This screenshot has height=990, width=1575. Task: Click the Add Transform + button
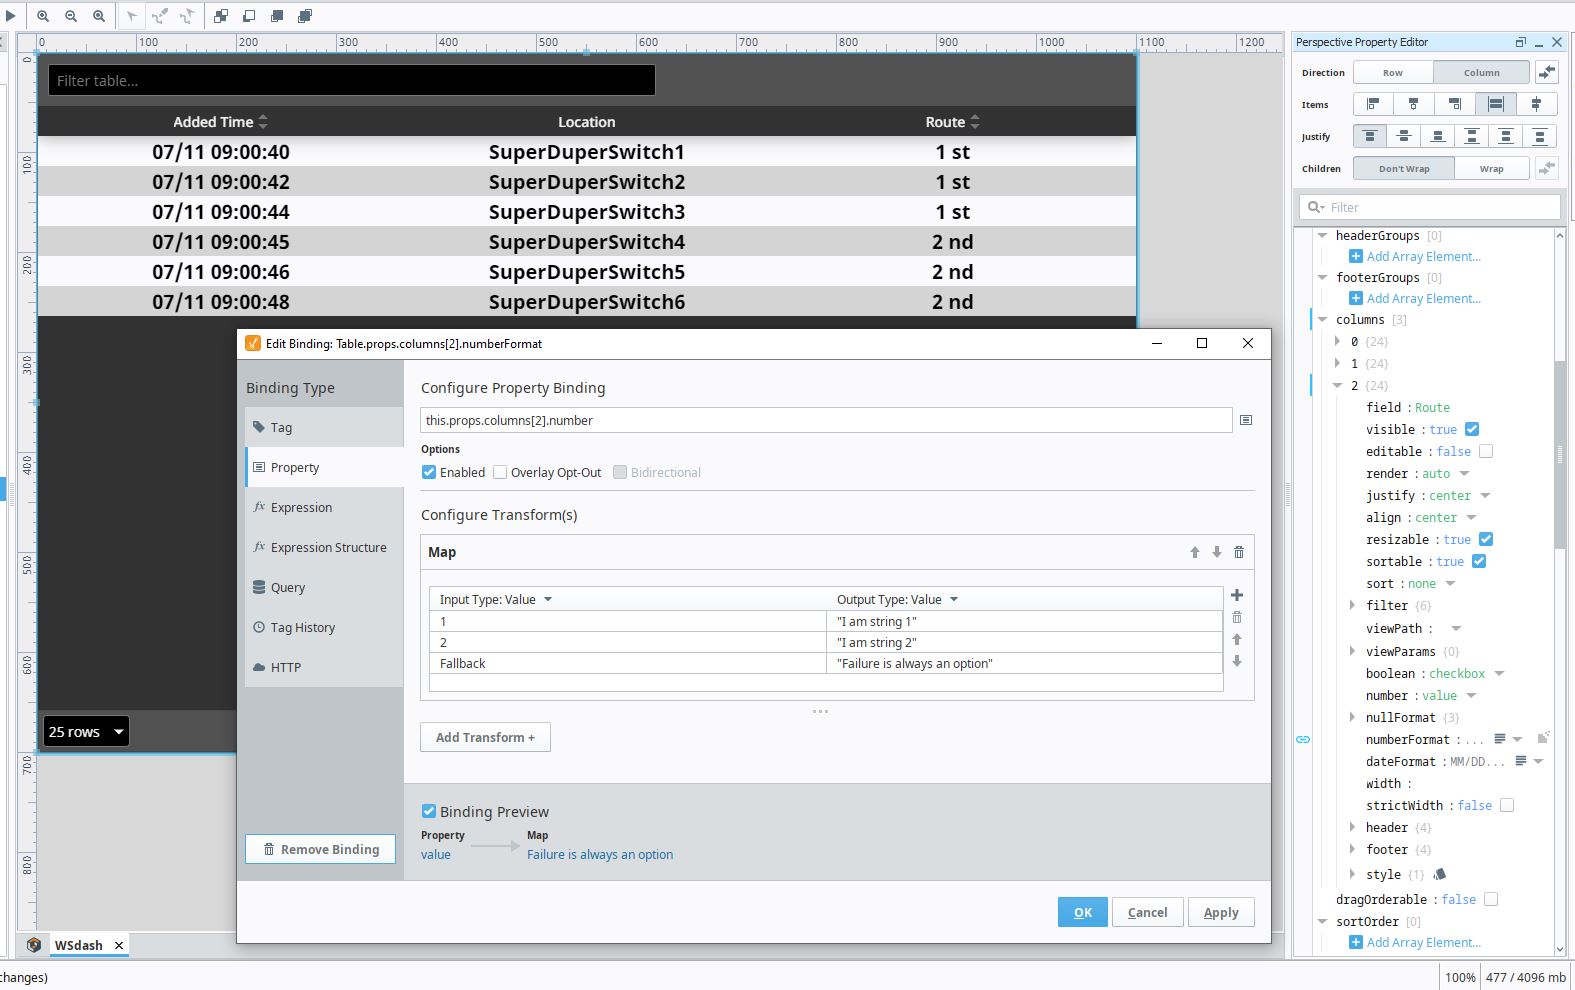tap(485, 738)
